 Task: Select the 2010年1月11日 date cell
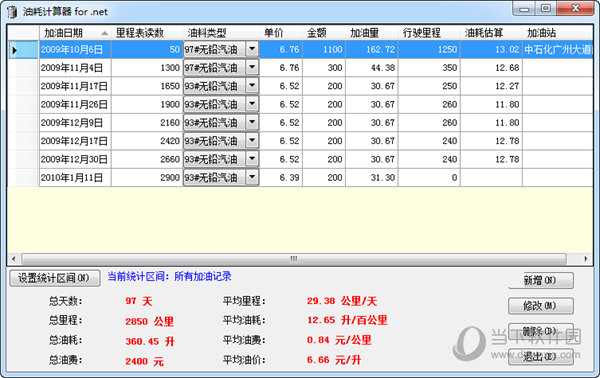coord(75,178)
